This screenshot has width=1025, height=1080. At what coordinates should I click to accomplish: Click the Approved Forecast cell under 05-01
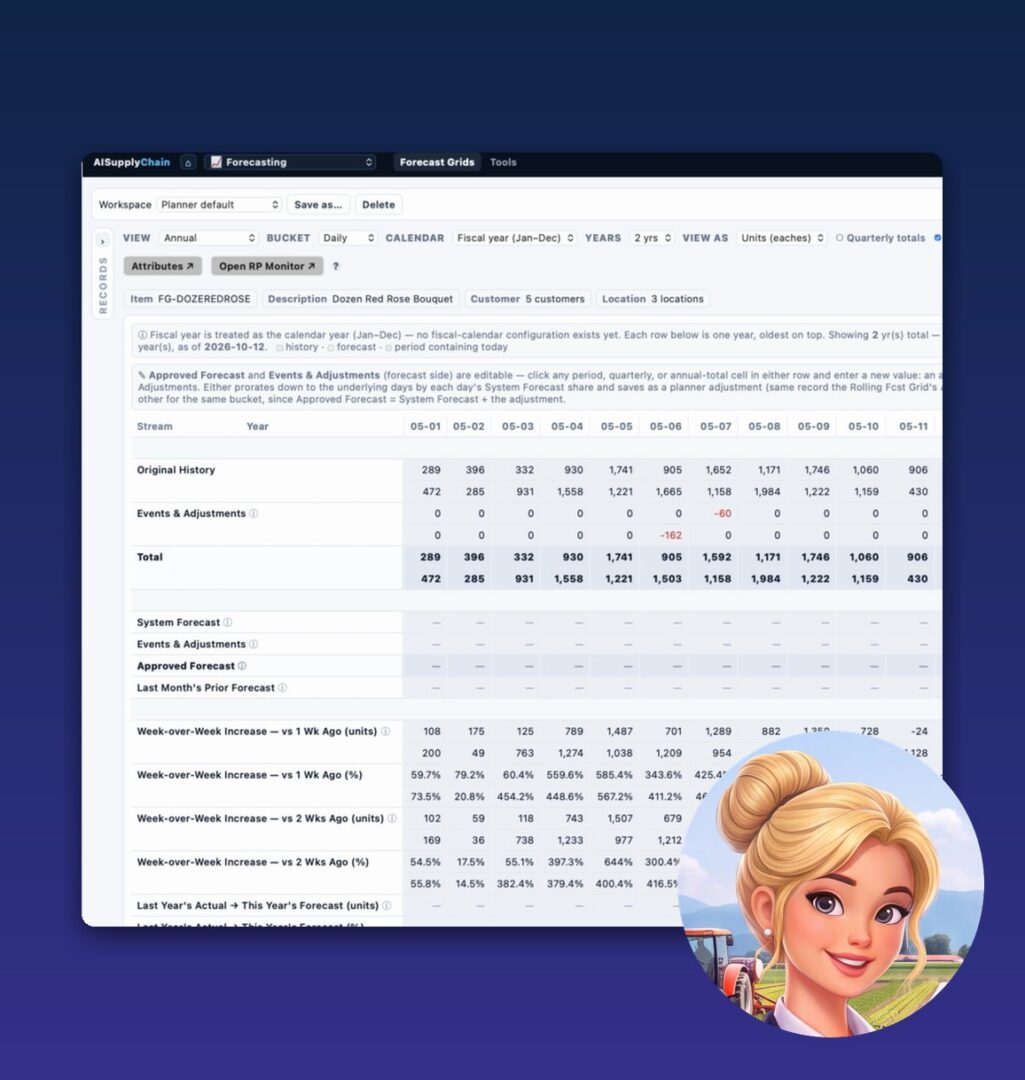[425, 666]
